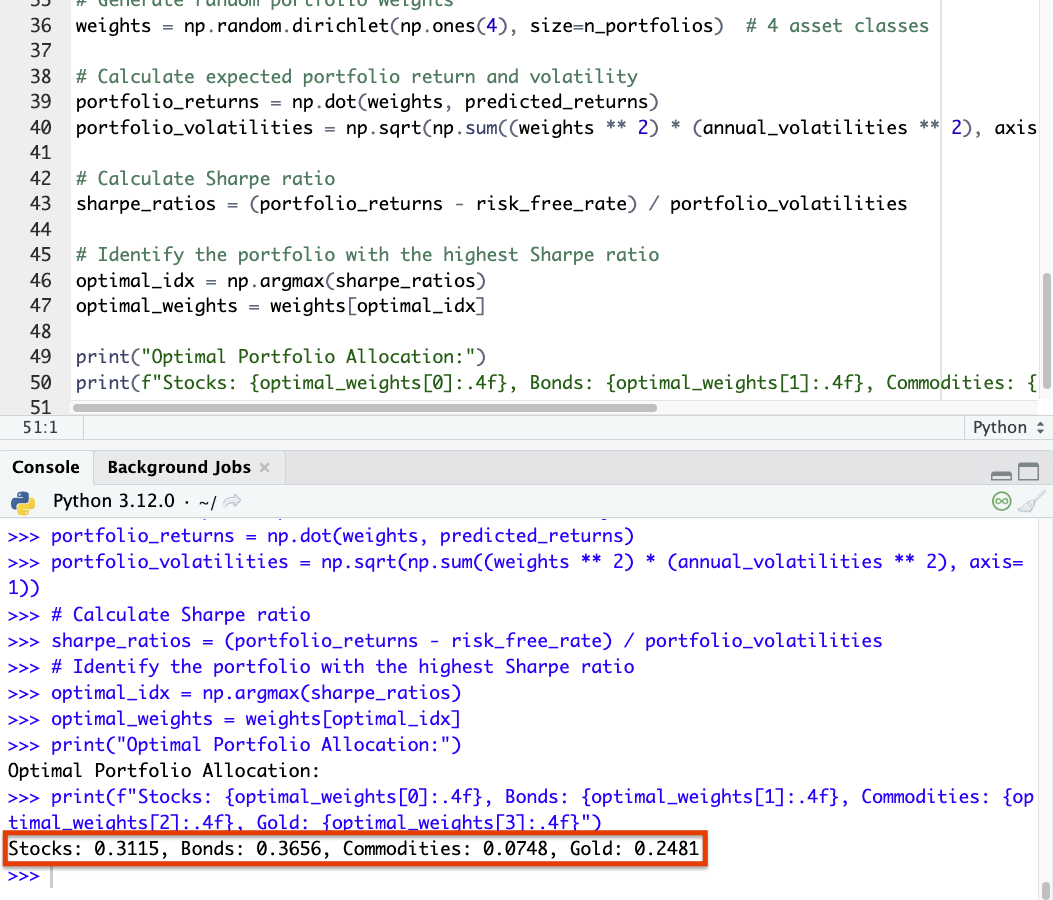Viewport: 1053px width, 900px height.
Task: Click line number 50 in the gutter
Action: (x=40, y=383)
